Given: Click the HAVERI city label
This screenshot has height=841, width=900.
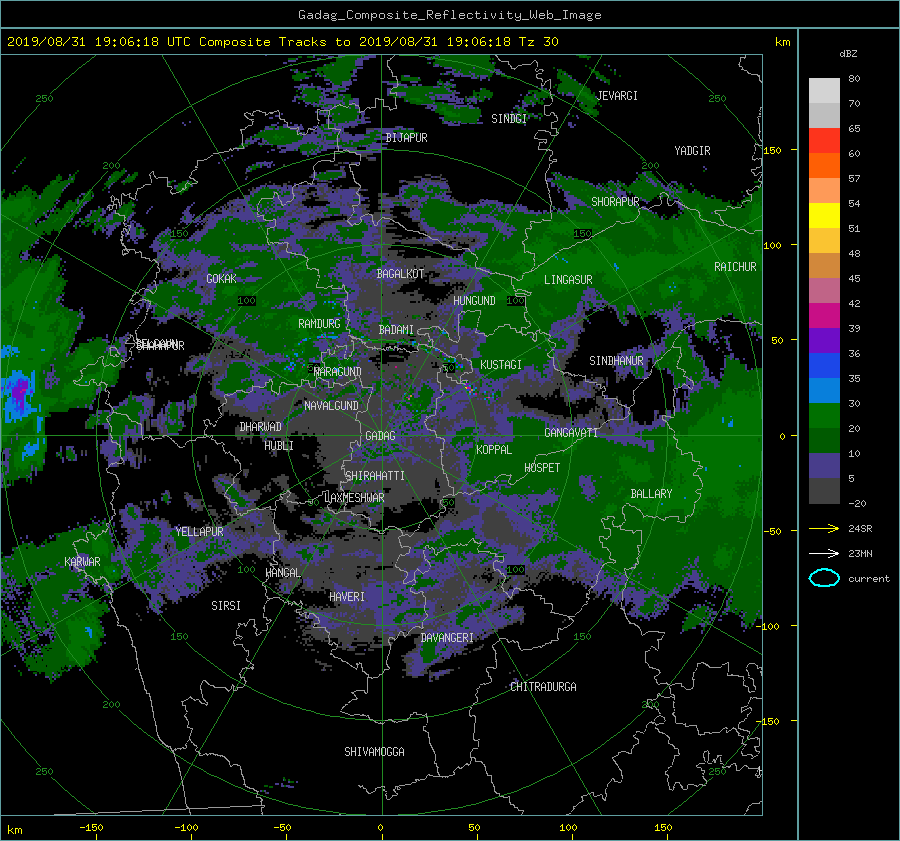Looking at the screenshot, I should point(347,597).
